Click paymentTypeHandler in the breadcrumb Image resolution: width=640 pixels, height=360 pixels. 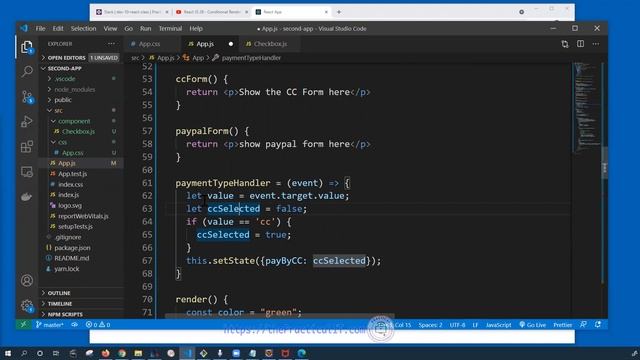[251, 58]
